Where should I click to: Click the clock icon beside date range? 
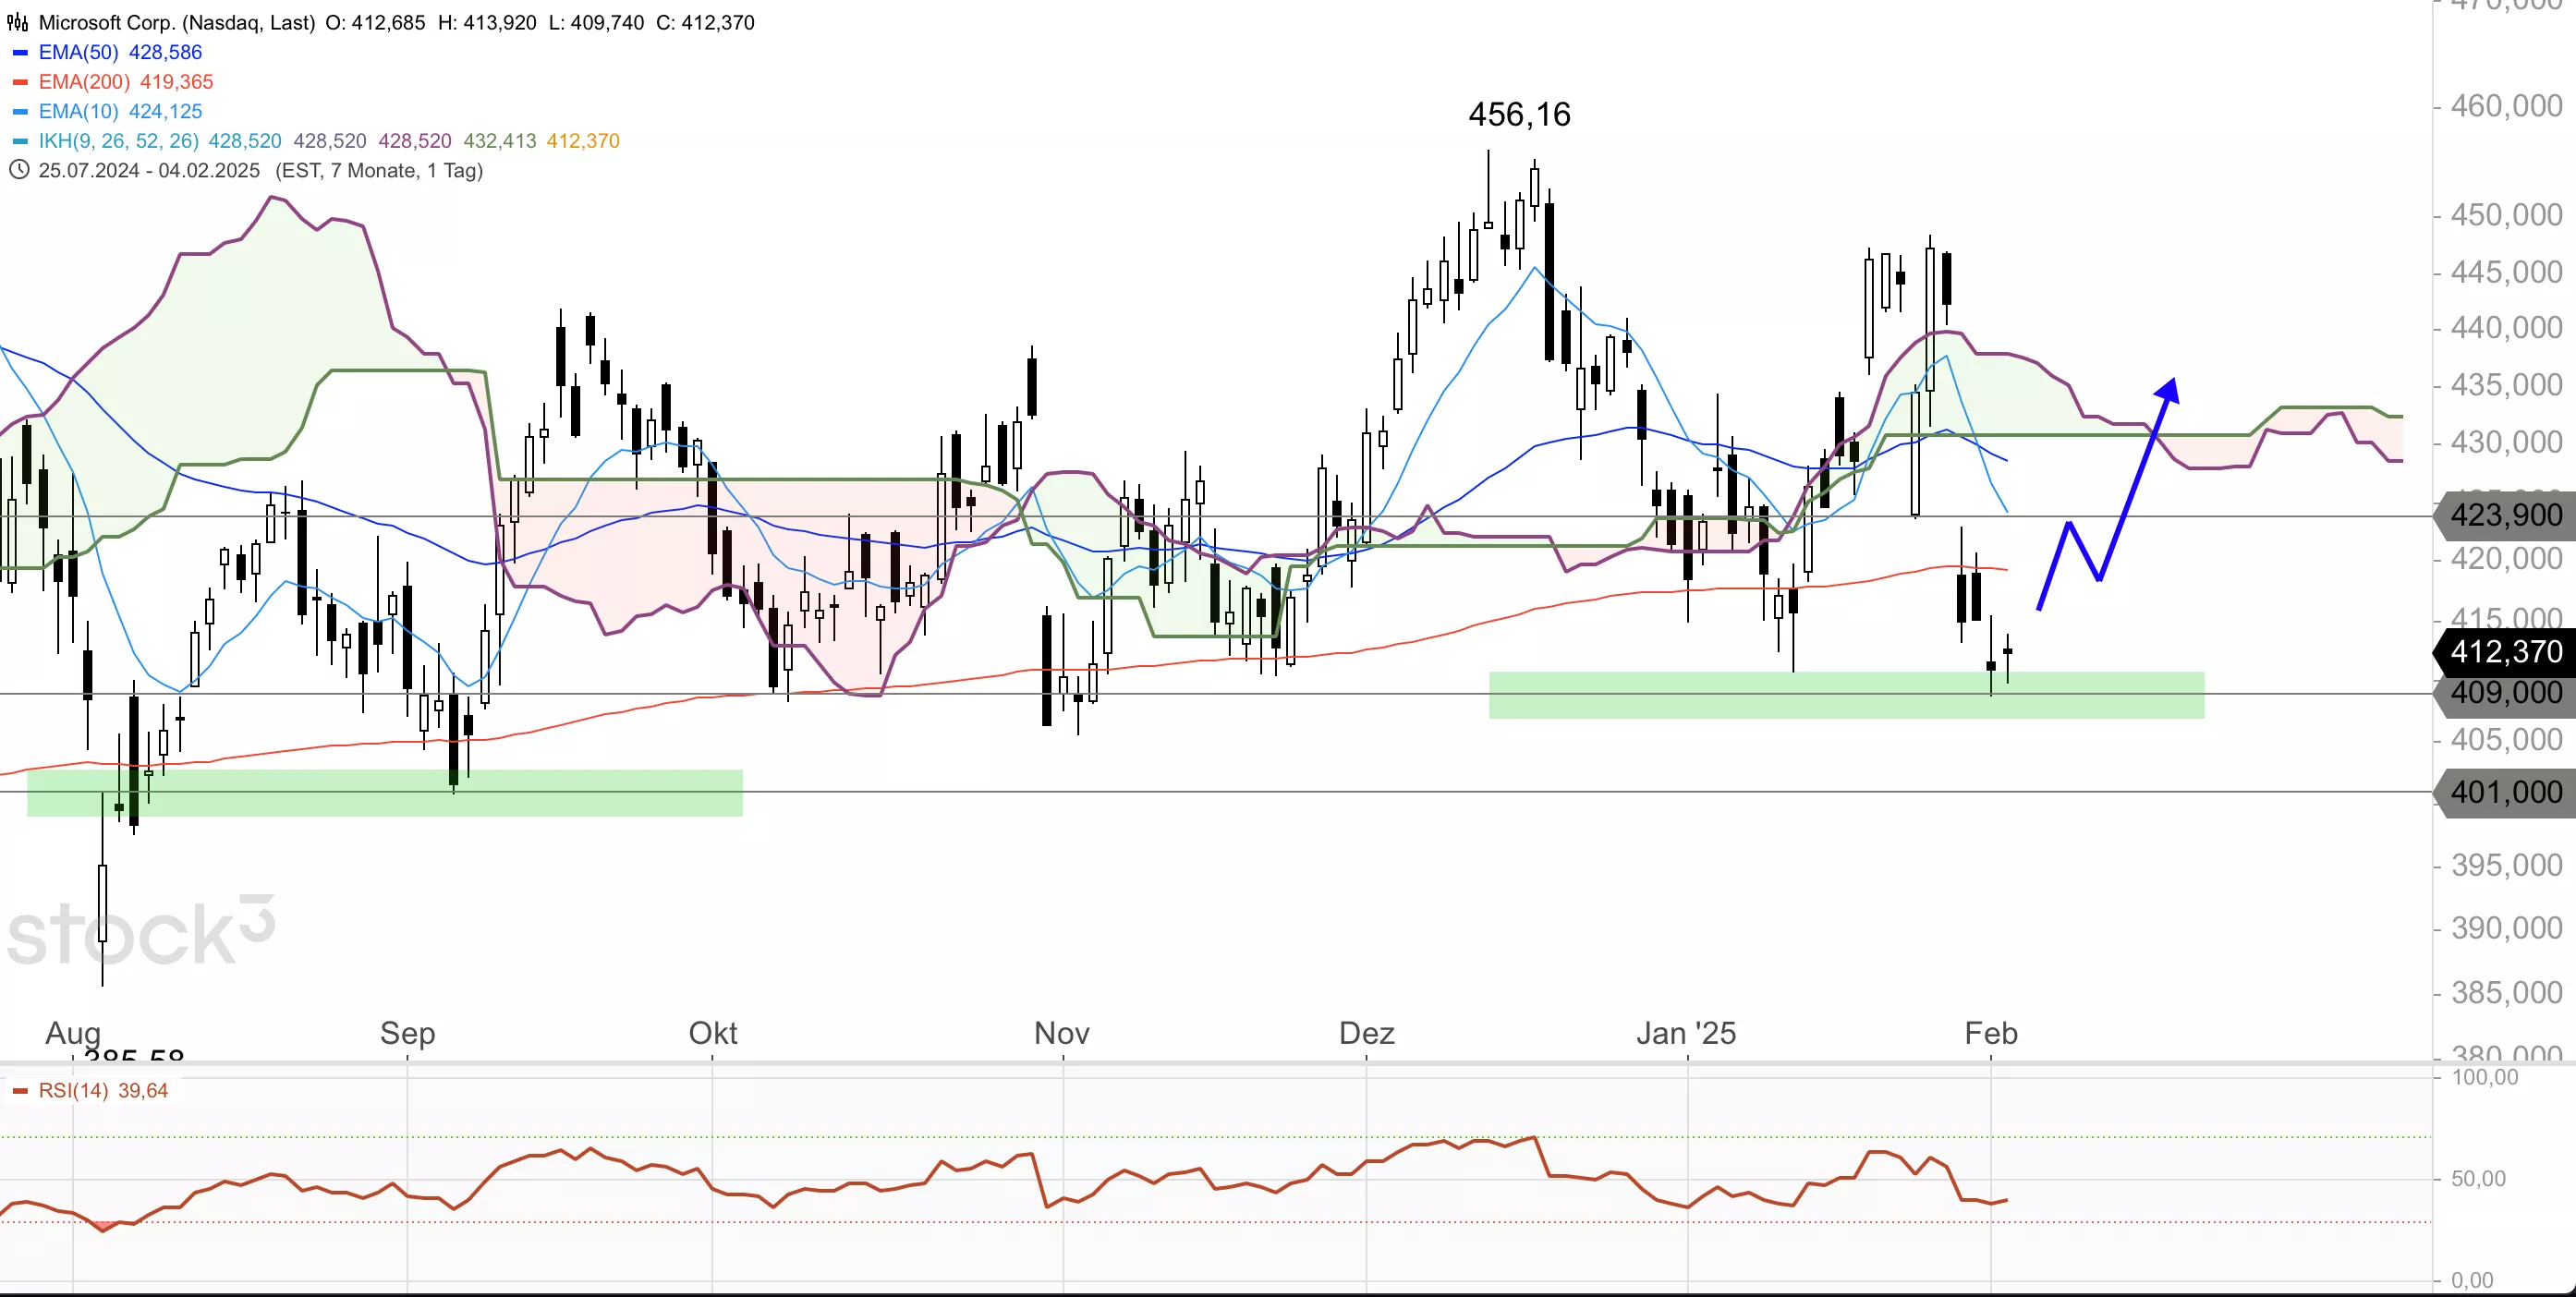pyautogui.click(x=18, y=170)
